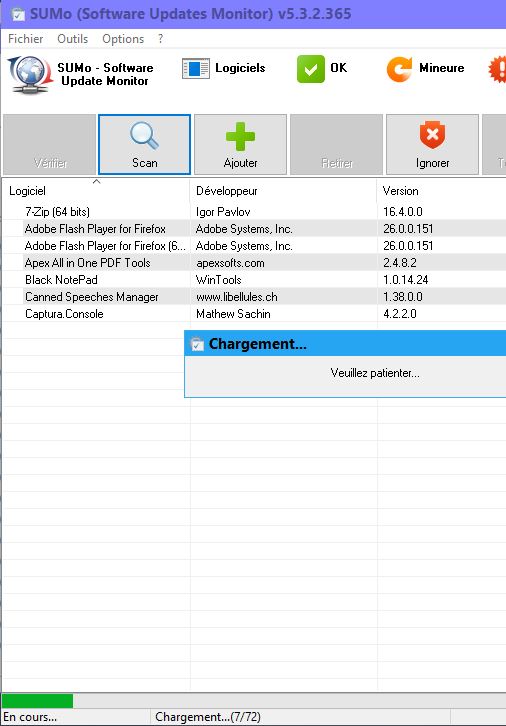Click the SUMo title bar app icon
The width and height of the screenshot is (506, 726).
[x=19, y=14]
